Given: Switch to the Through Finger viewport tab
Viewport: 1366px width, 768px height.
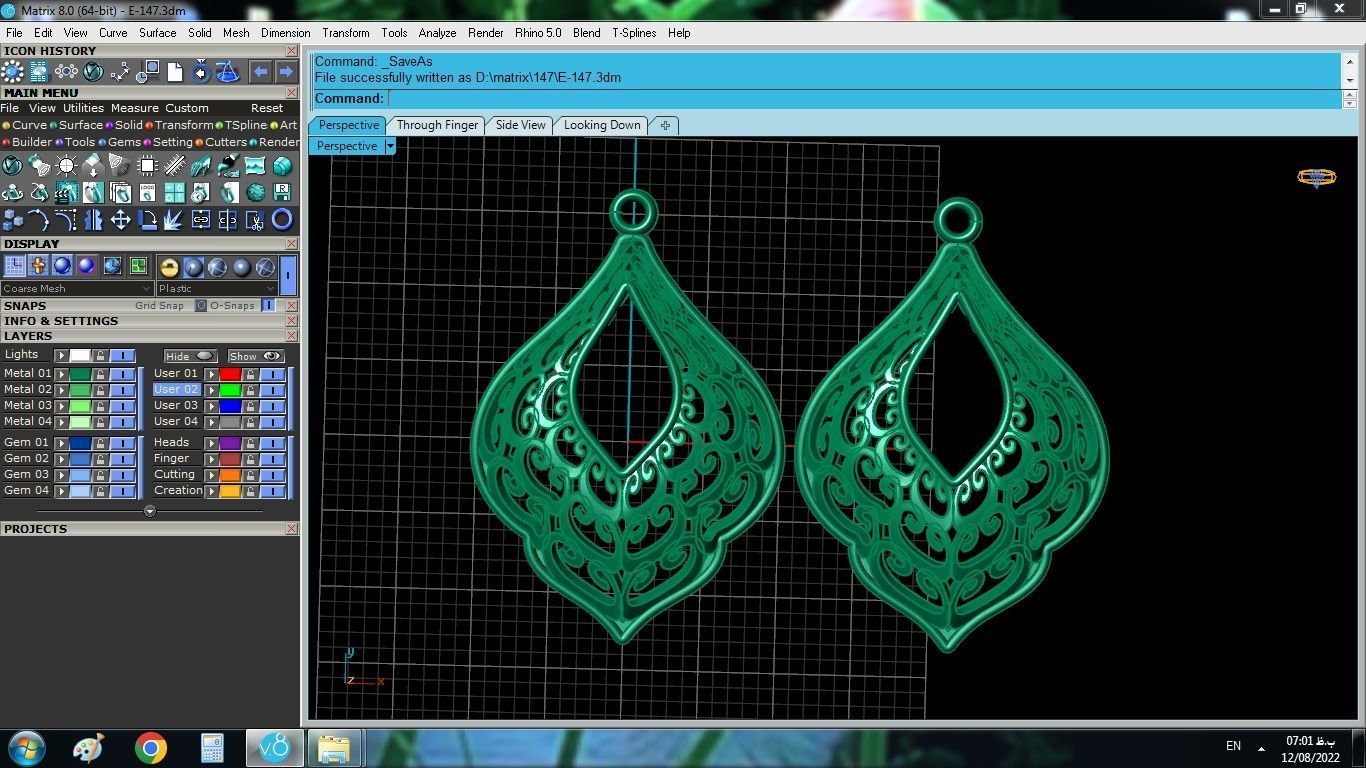Looking at the screenshot, I should [x=437, y=125].
